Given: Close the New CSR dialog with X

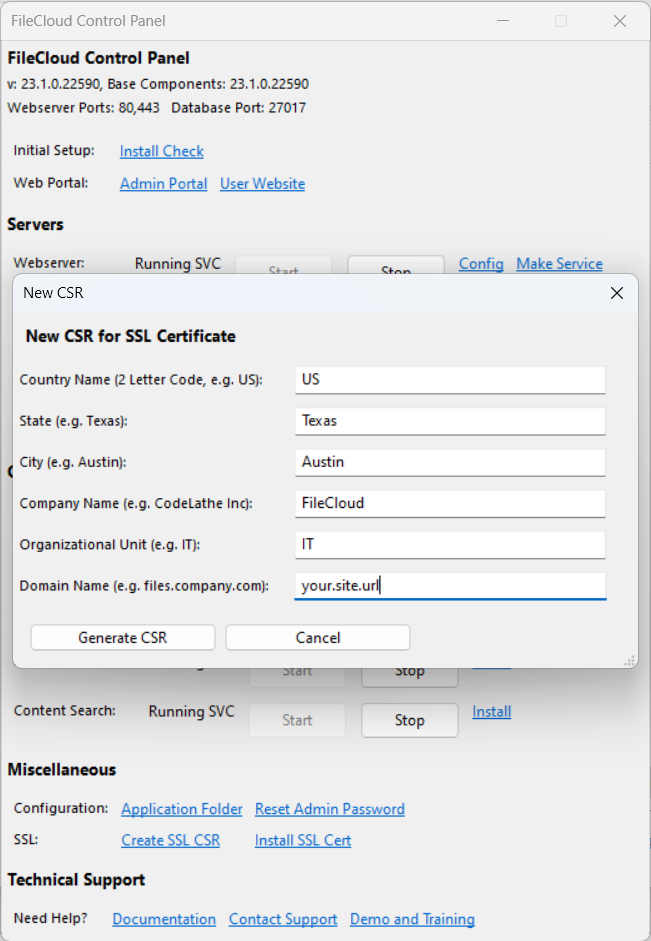Looking at the screenshot, I should (x=617, y=293).
